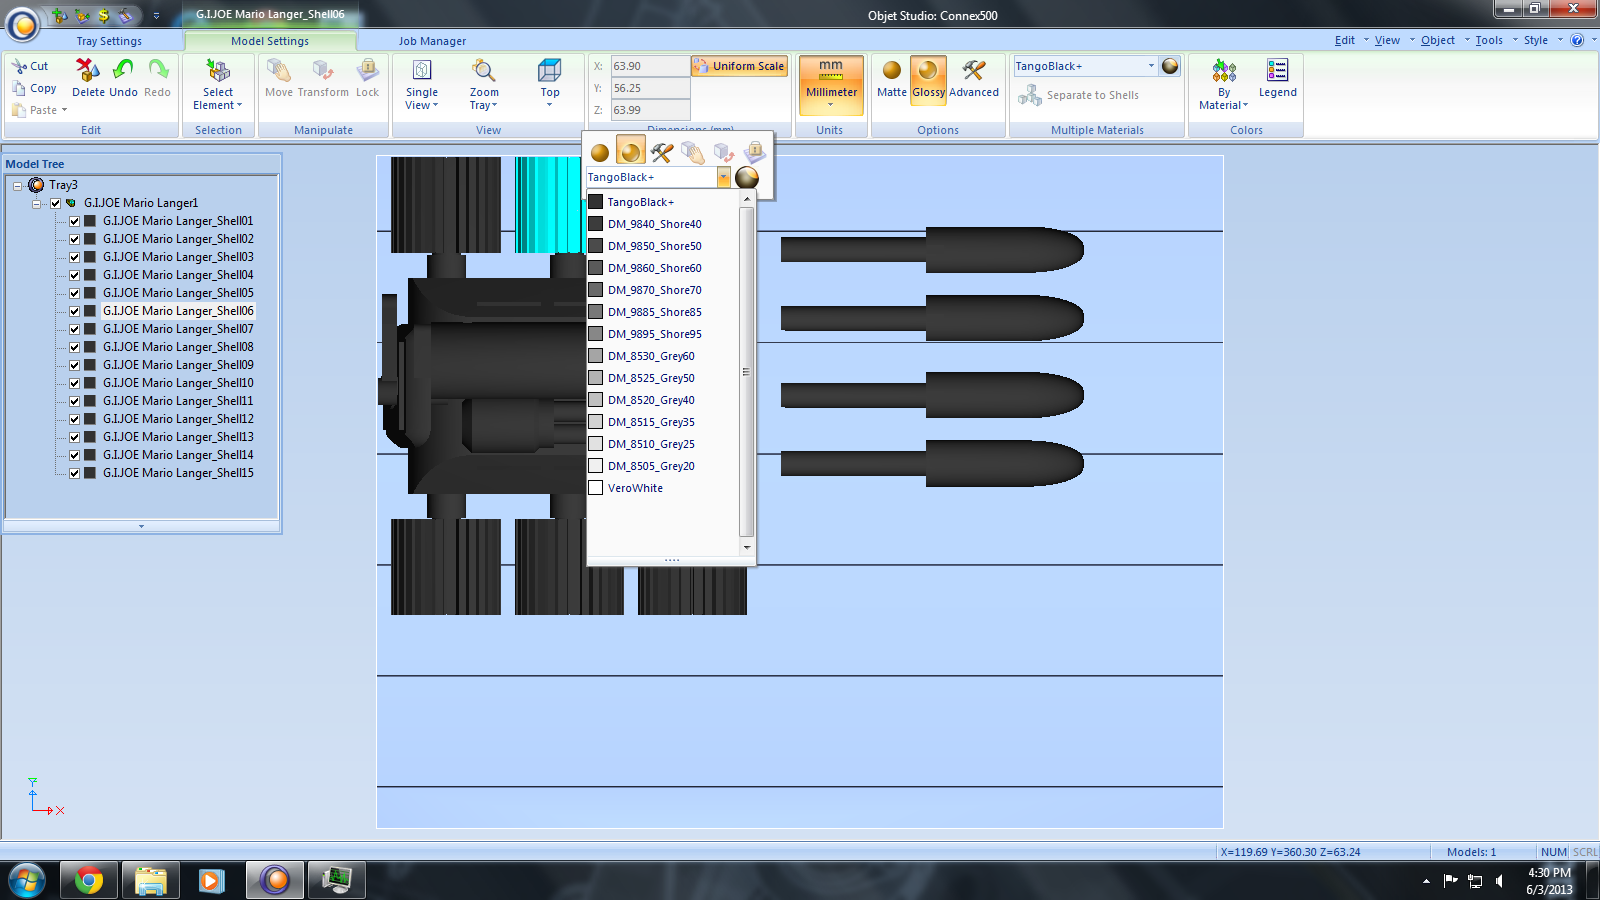Open the Paste dropdown arrow
Screen dimensions: 1600x900
tap(64, 110)
